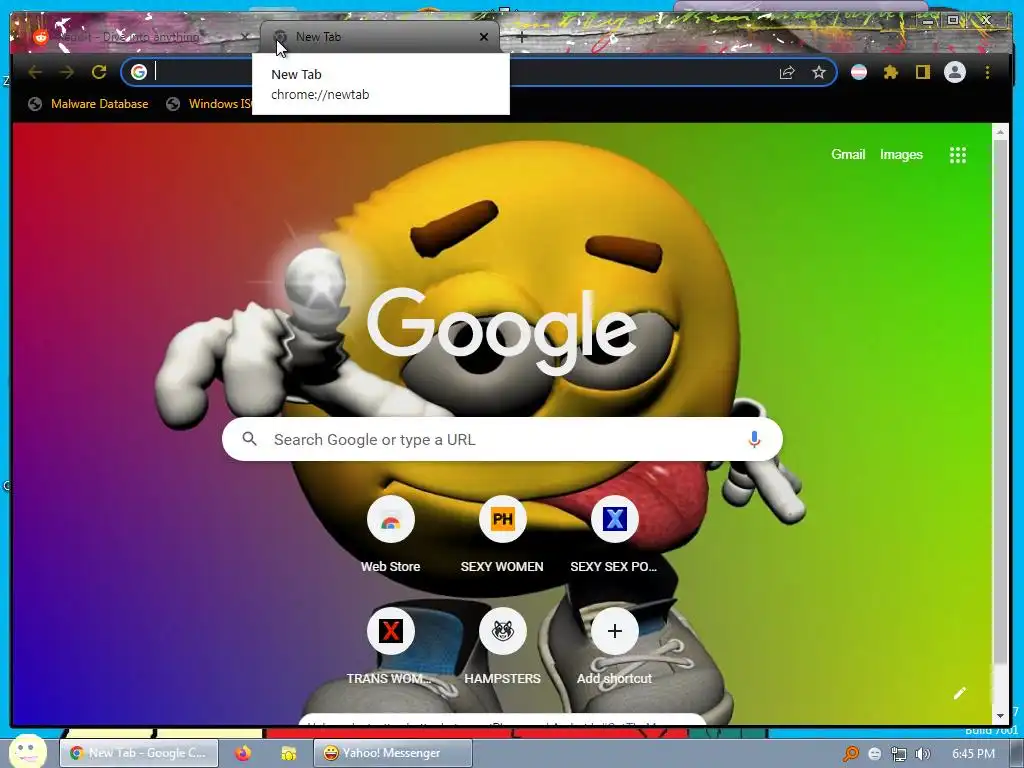Open the striped flag extension icon
The image size is (1024, 768).
(859, 72)
